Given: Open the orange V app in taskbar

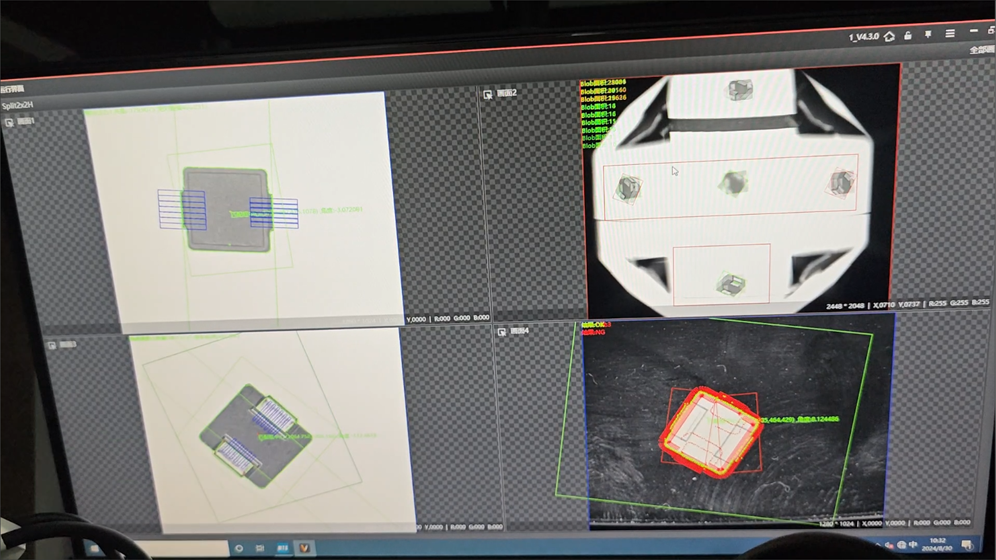Looking at the screenshot, I should coord(305,548).
